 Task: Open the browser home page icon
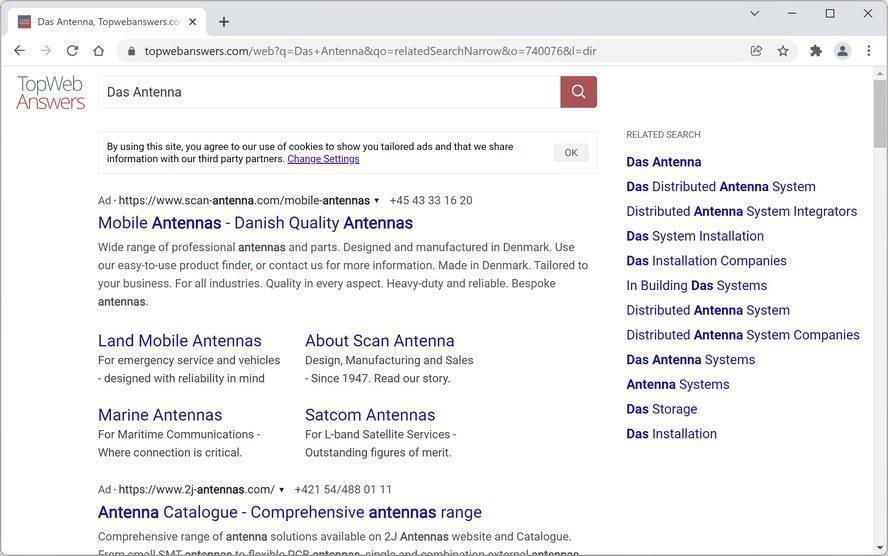click(99, 51)
